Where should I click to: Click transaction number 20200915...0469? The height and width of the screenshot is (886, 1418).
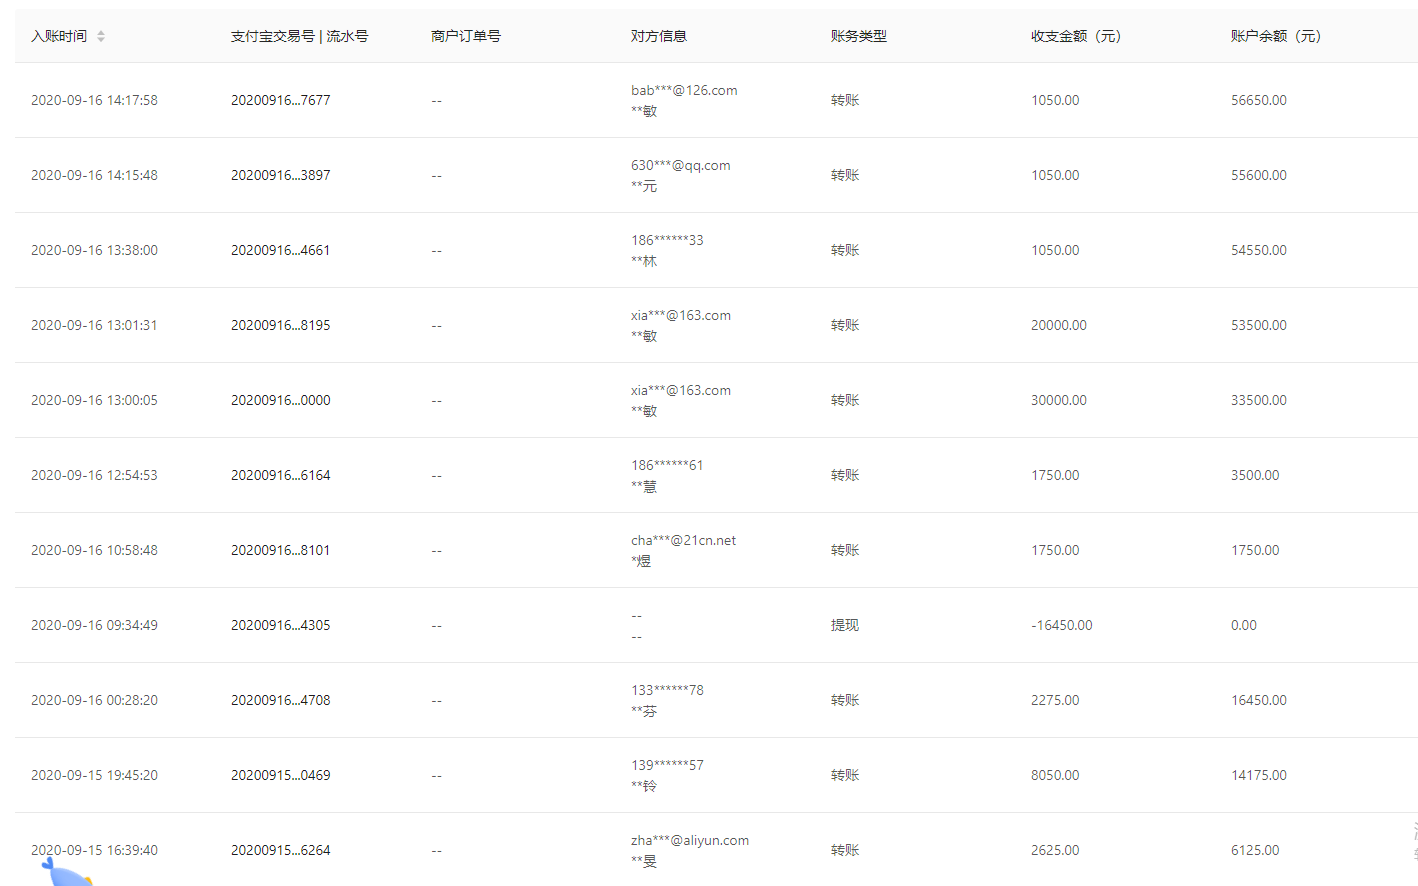[x=280, y=775]
